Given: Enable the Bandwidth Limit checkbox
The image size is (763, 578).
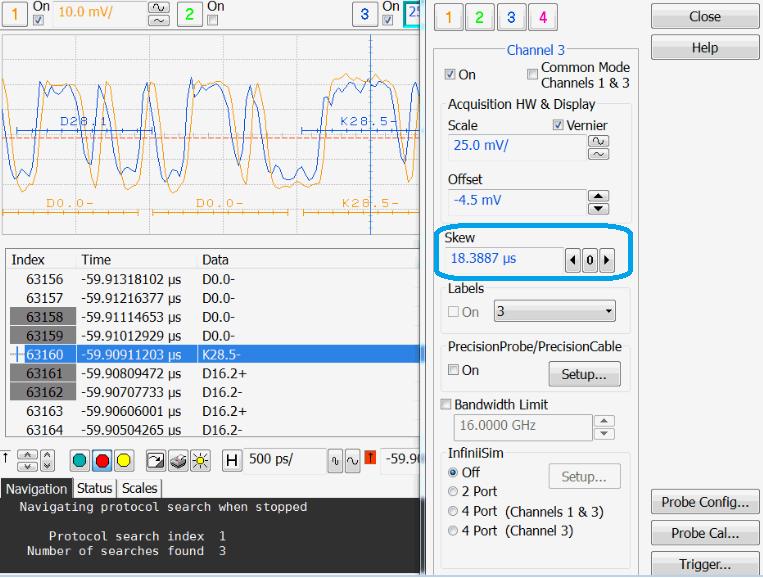Looking at the screenshot, I should [446, 405].
